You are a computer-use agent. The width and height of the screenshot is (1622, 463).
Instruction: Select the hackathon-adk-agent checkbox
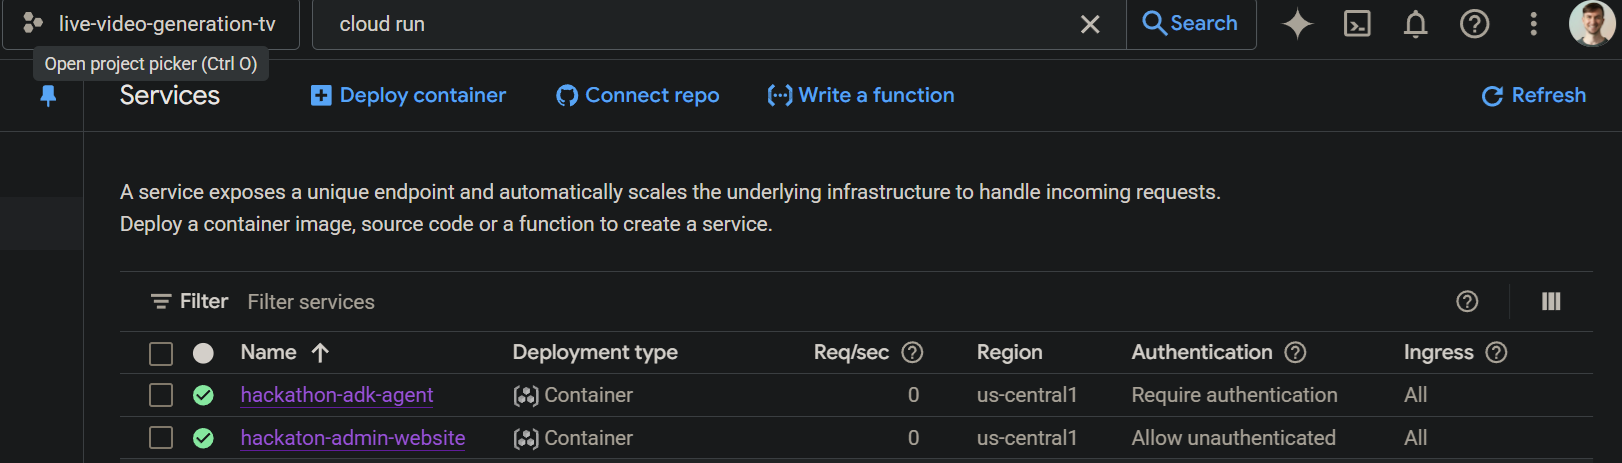[161, 395]
